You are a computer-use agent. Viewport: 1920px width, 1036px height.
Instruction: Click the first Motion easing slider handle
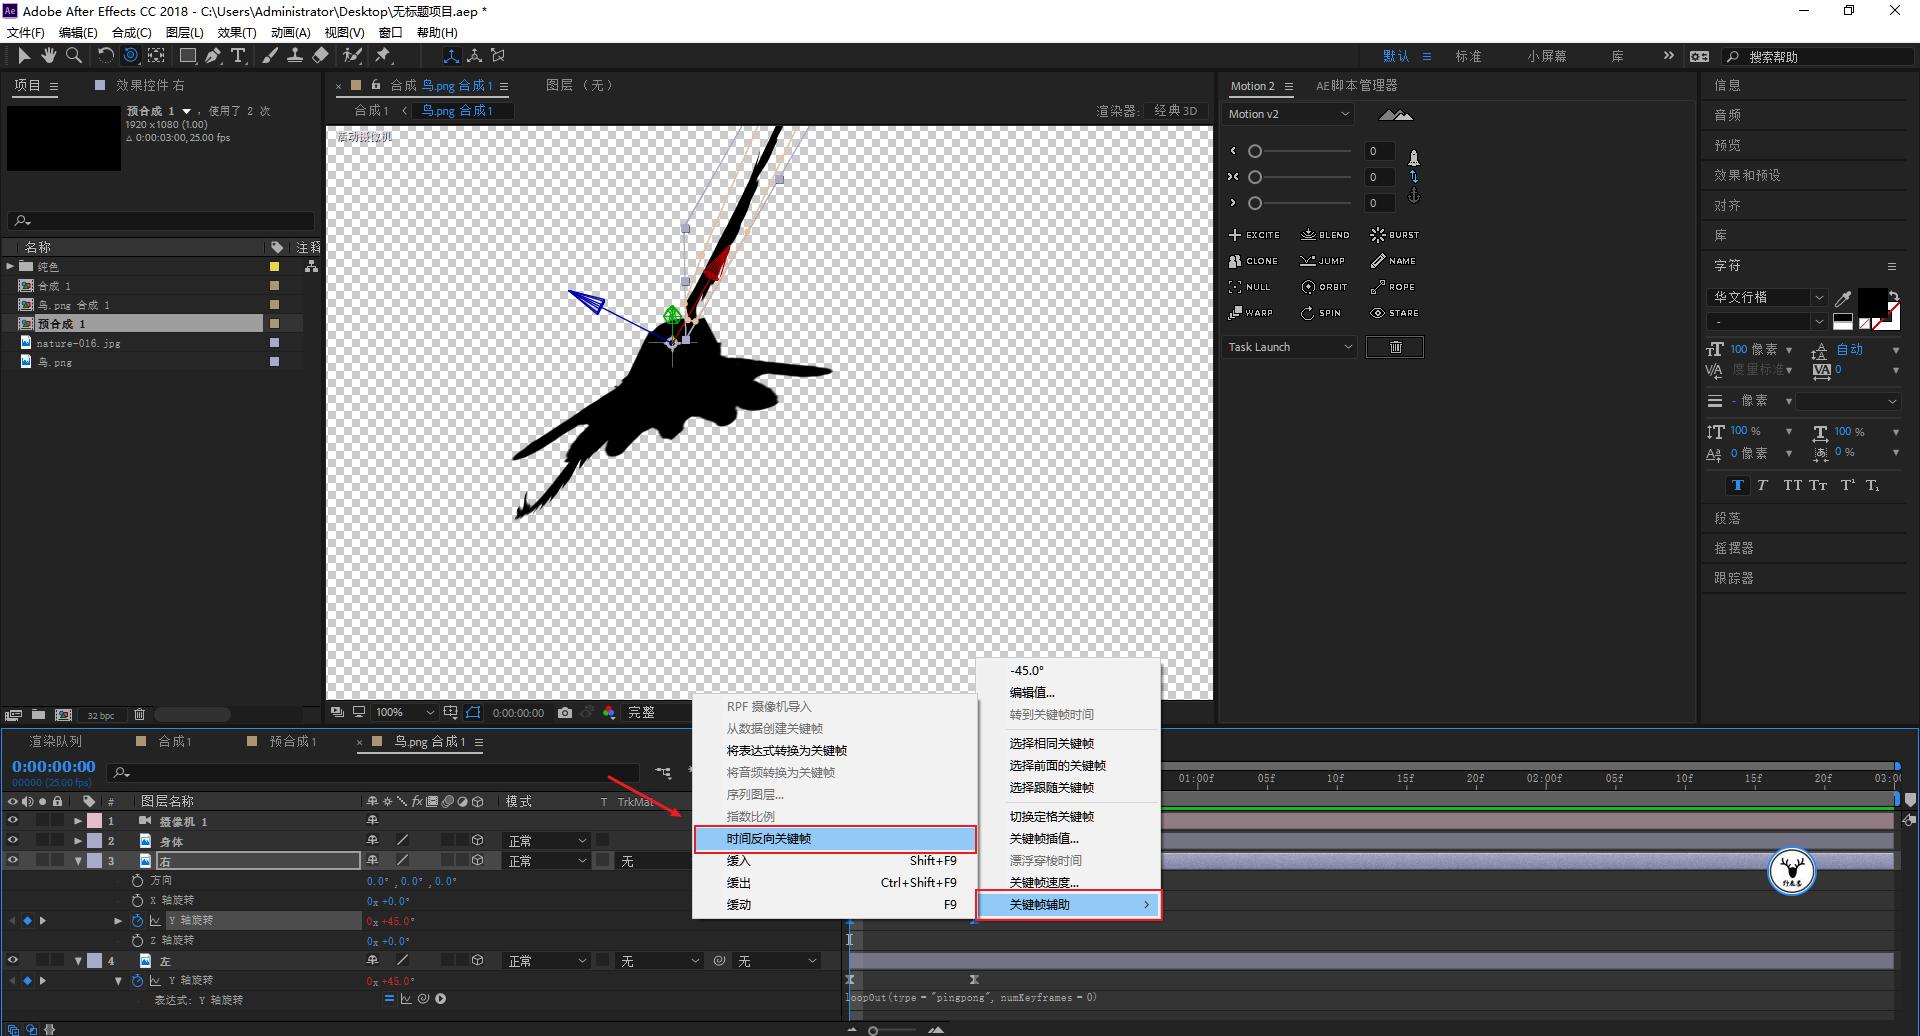point(1255,151)
